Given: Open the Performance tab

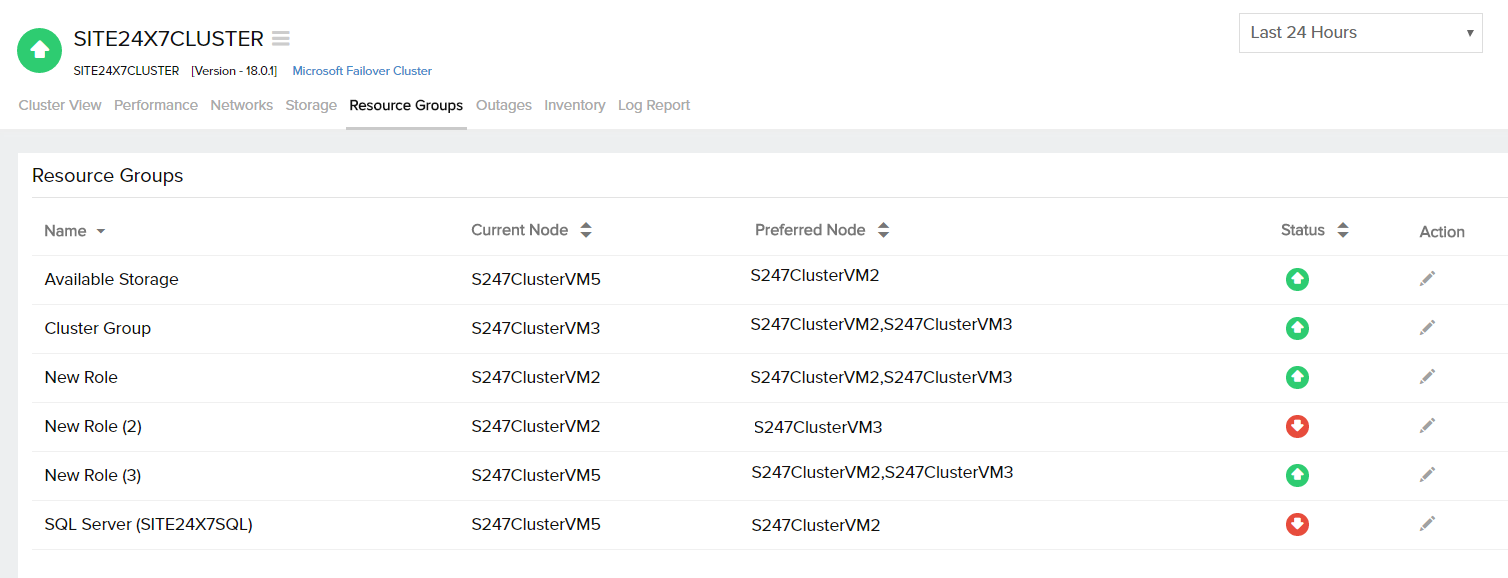Looking at the screenshot, I should [156, 105].
